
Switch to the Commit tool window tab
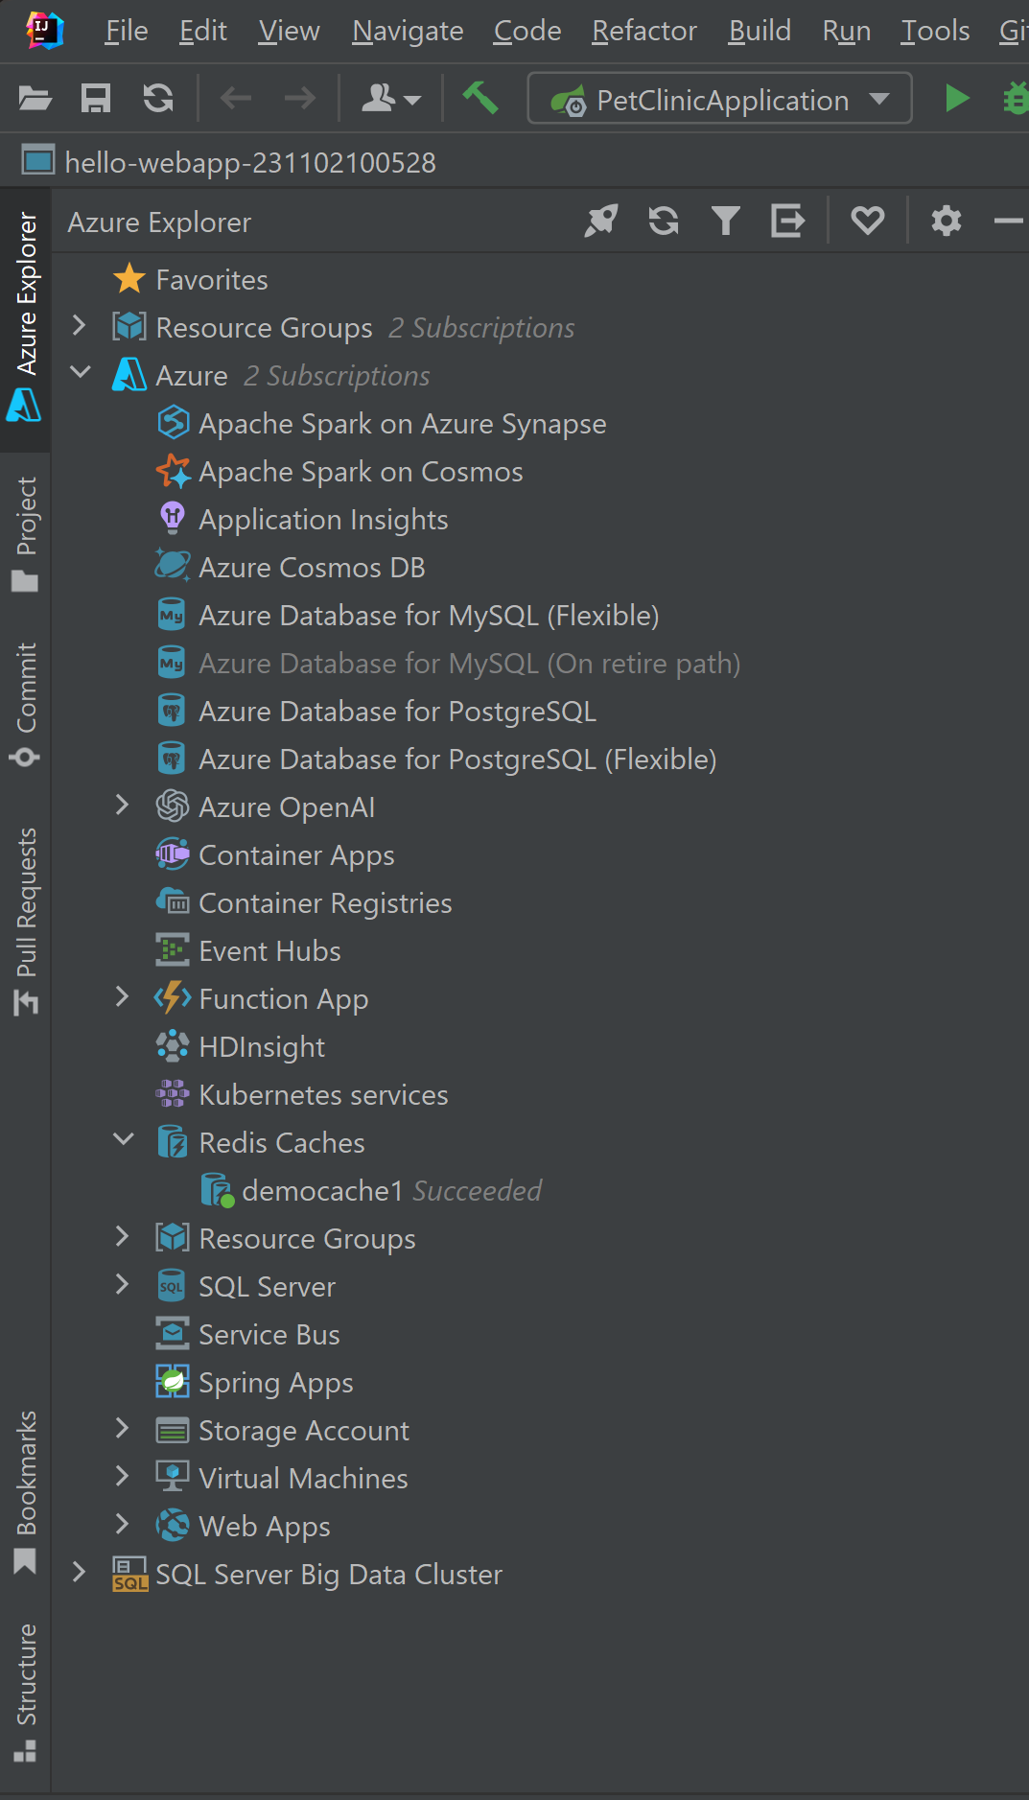click(x=25, y=705)
